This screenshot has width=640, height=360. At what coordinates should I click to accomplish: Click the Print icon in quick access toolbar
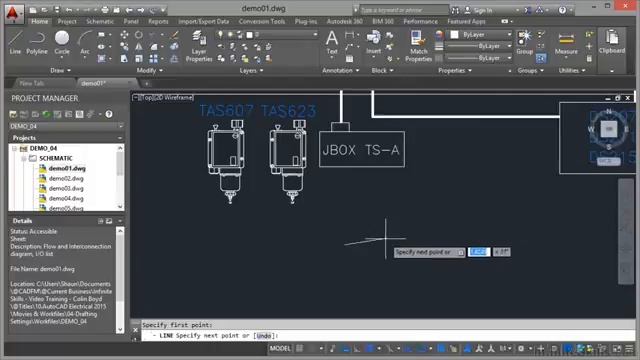105,10
